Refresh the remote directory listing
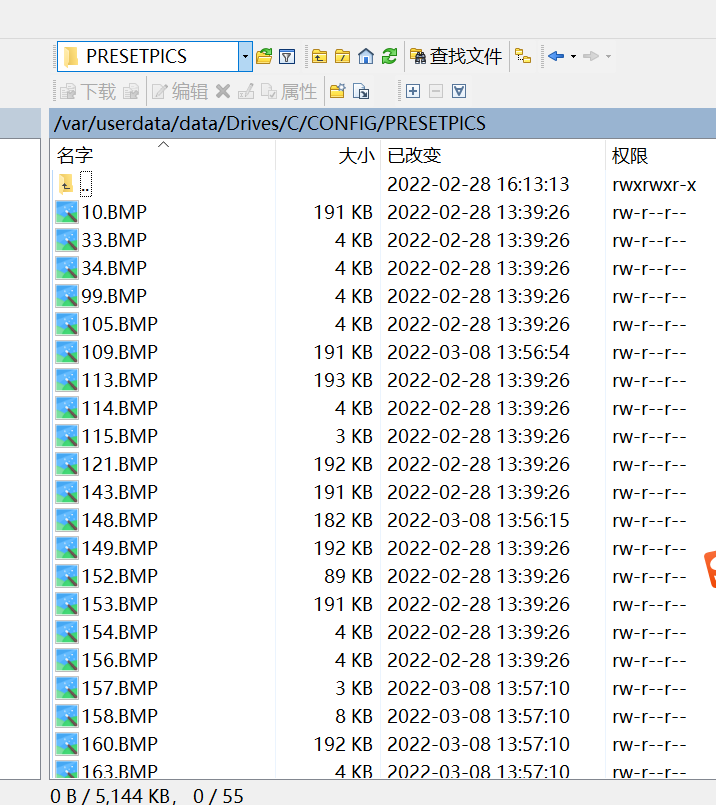Screen dimensions: 716x805 click(x=389, y=57)
